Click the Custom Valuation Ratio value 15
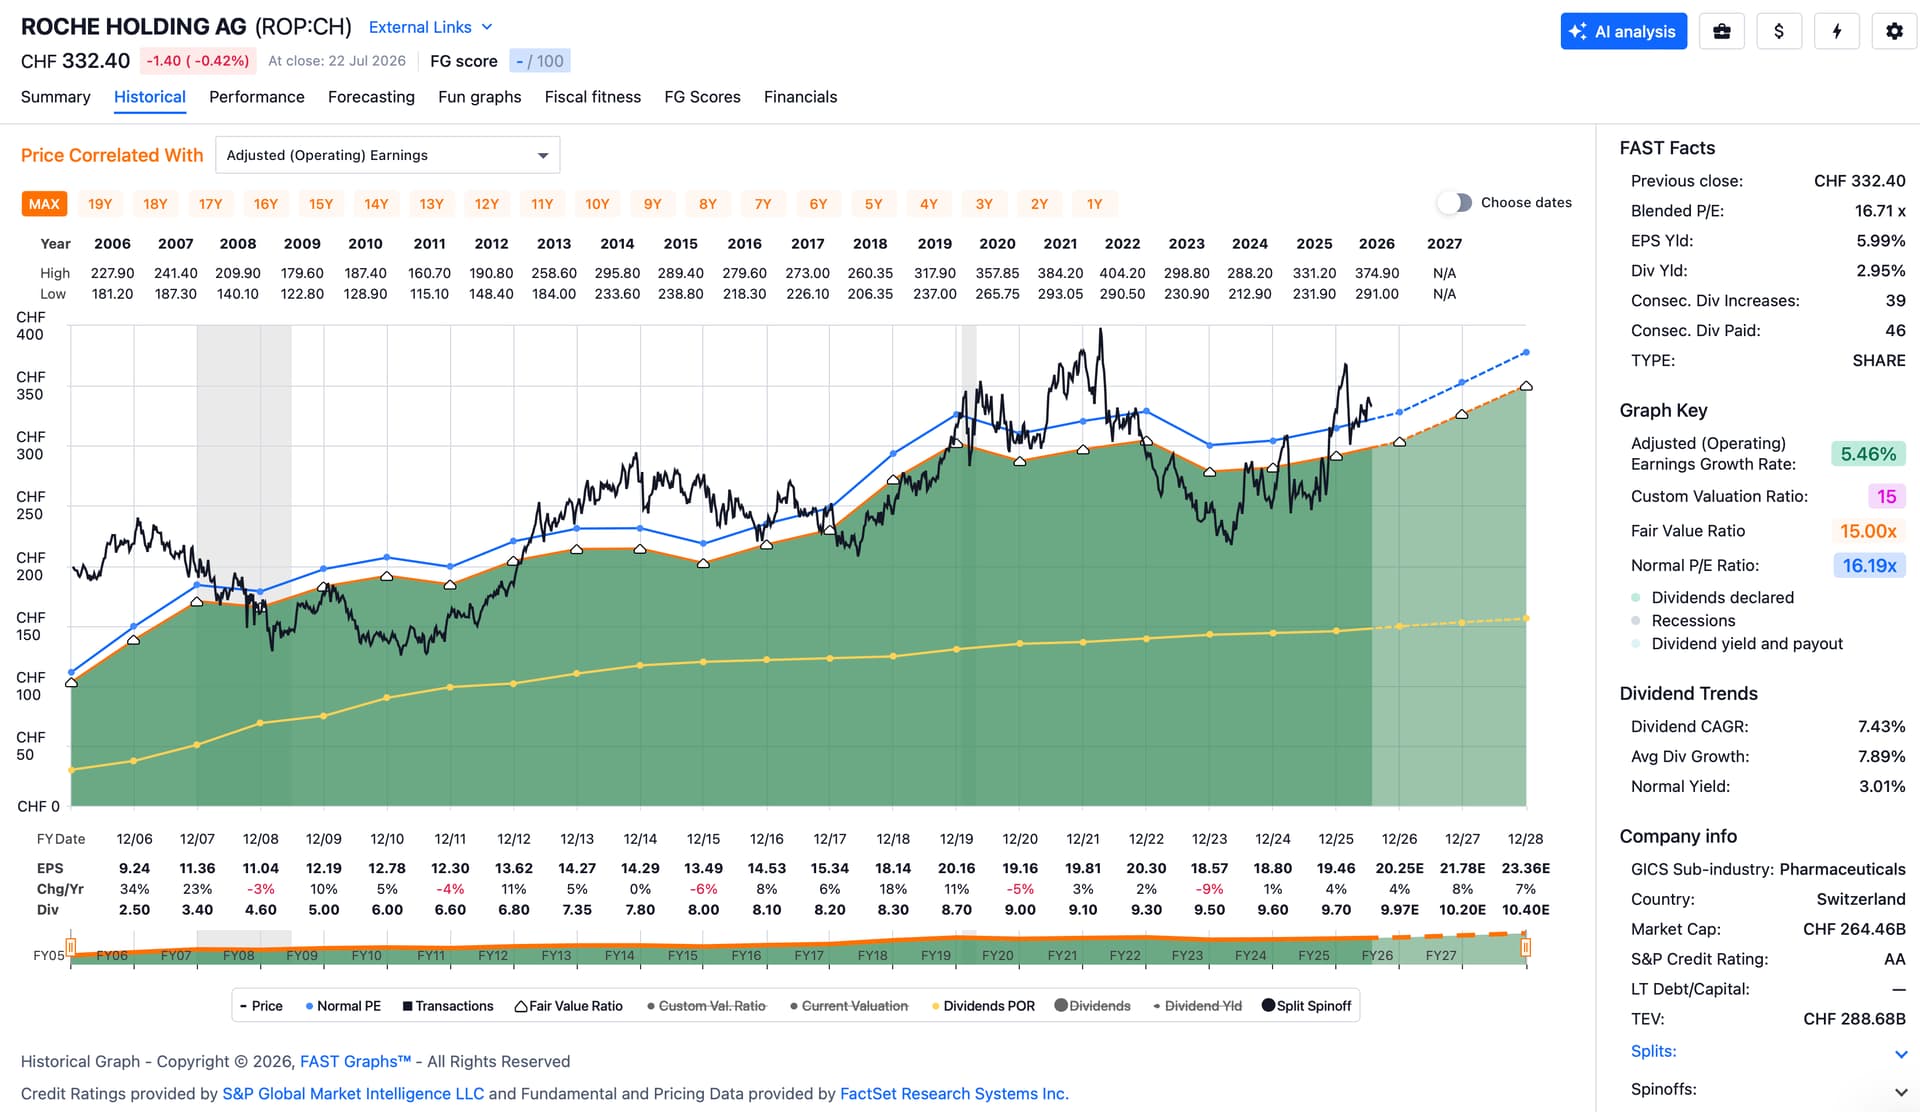This screenshot has height=1112, width=1920. 1887,496
